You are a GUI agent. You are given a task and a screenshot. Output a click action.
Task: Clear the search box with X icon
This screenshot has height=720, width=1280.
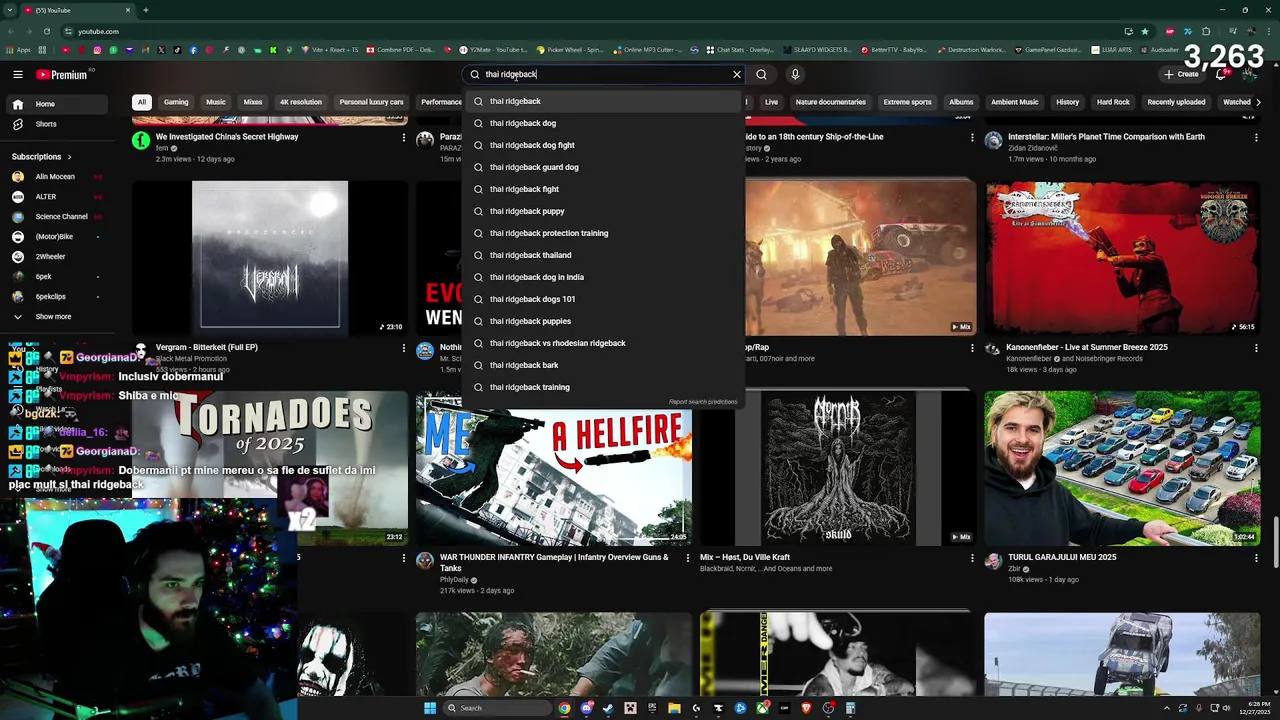coord(737,74)
